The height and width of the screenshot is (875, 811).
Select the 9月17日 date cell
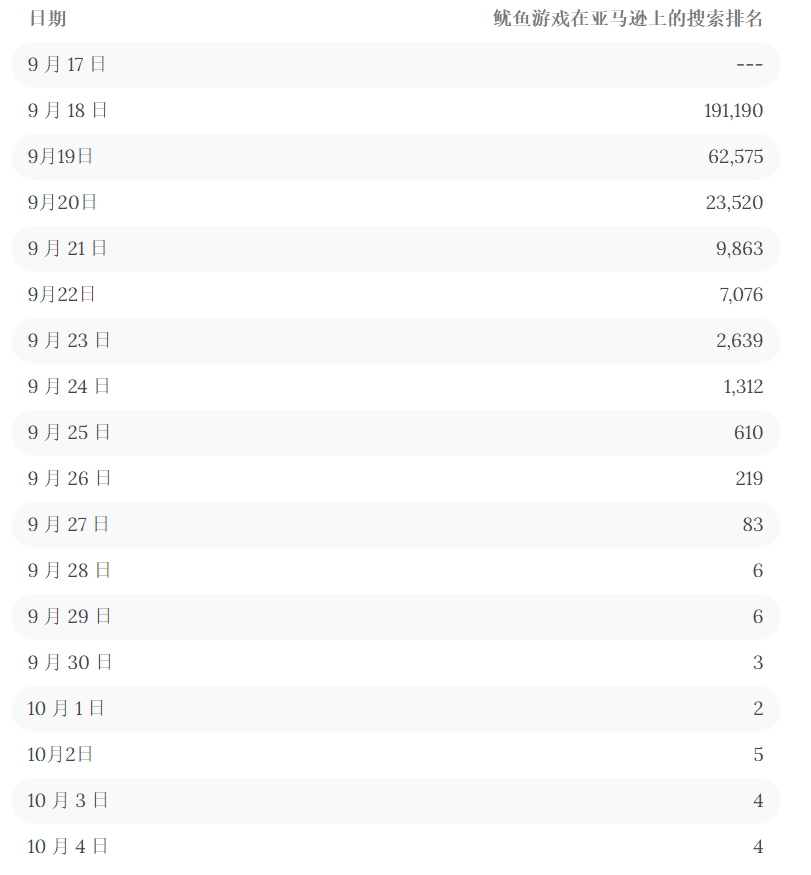click(x=67, y=65)
